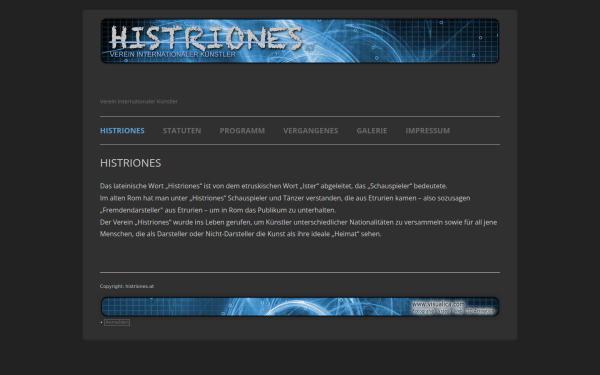The width and height of the screenshot is (600, 375).
Task: Click the 'Copyright: histriones.at' footer text
Action: tap(127, 286)
